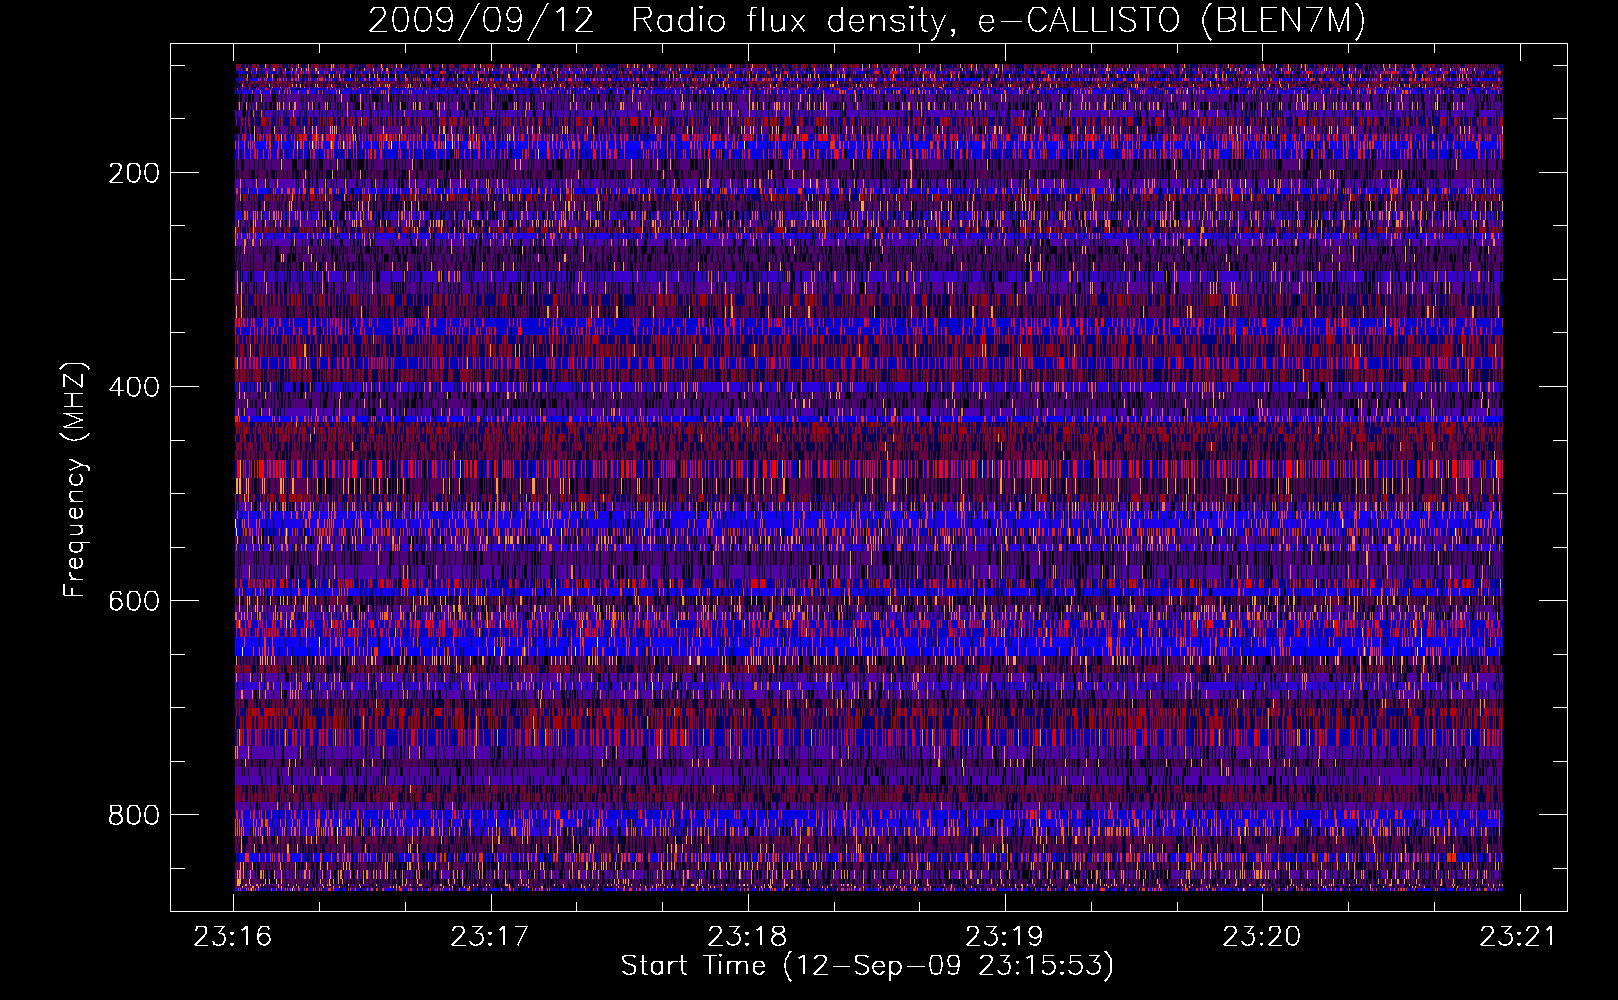
Task: Select the 'Frequency (MHZ)' y-axis label
Action: tap(75, 479)
